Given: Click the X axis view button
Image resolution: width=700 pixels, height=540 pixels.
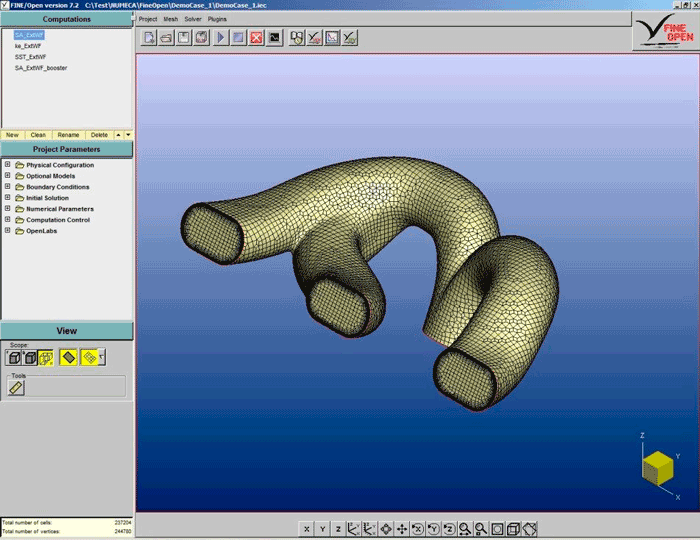Looking at the screenshot, I should [x=307, y=529].
